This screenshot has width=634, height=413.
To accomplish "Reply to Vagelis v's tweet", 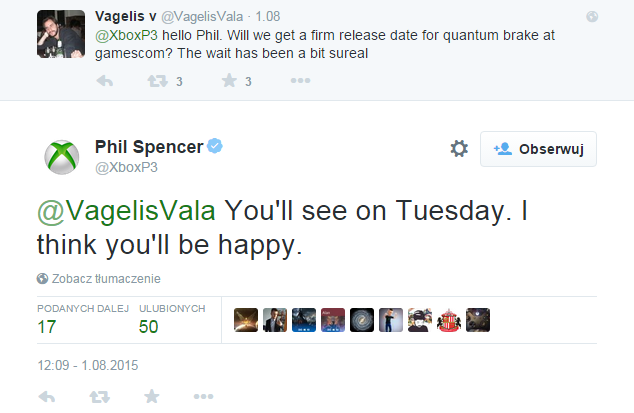I will 104,81.
